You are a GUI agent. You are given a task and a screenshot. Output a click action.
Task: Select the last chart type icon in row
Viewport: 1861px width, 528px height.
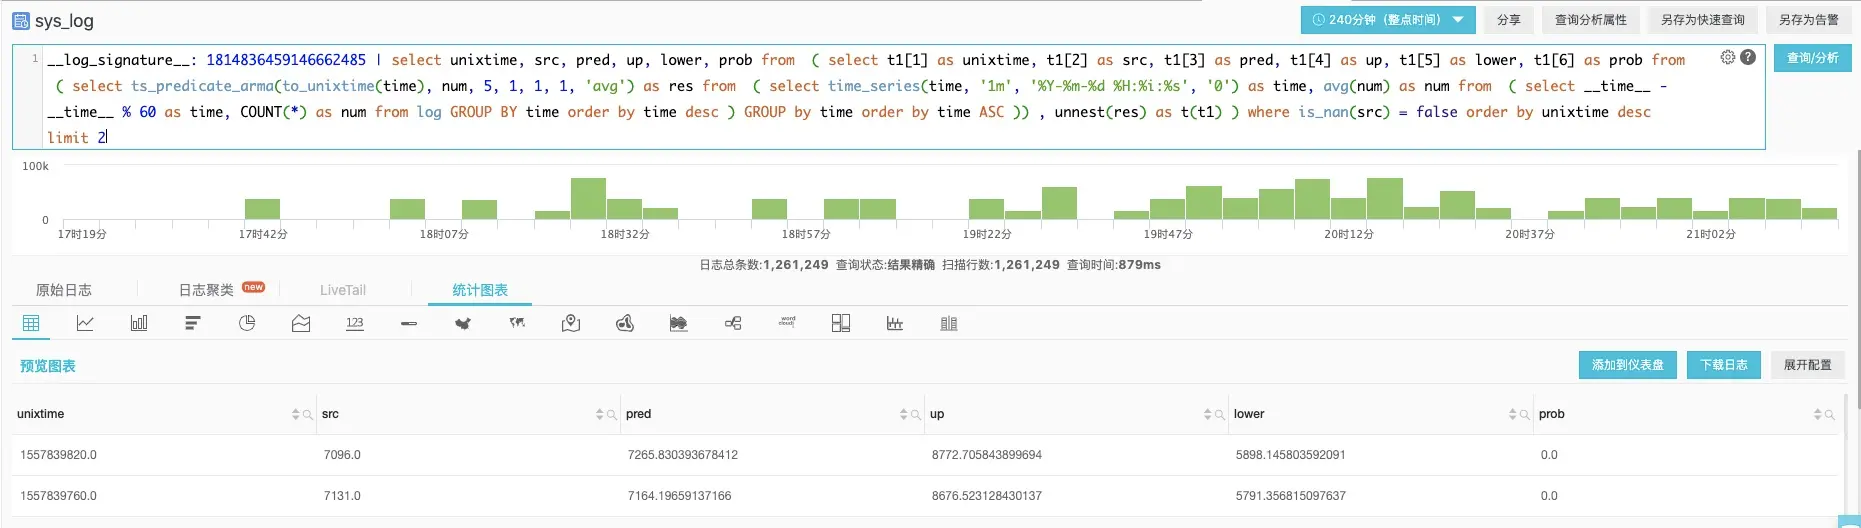949,323
